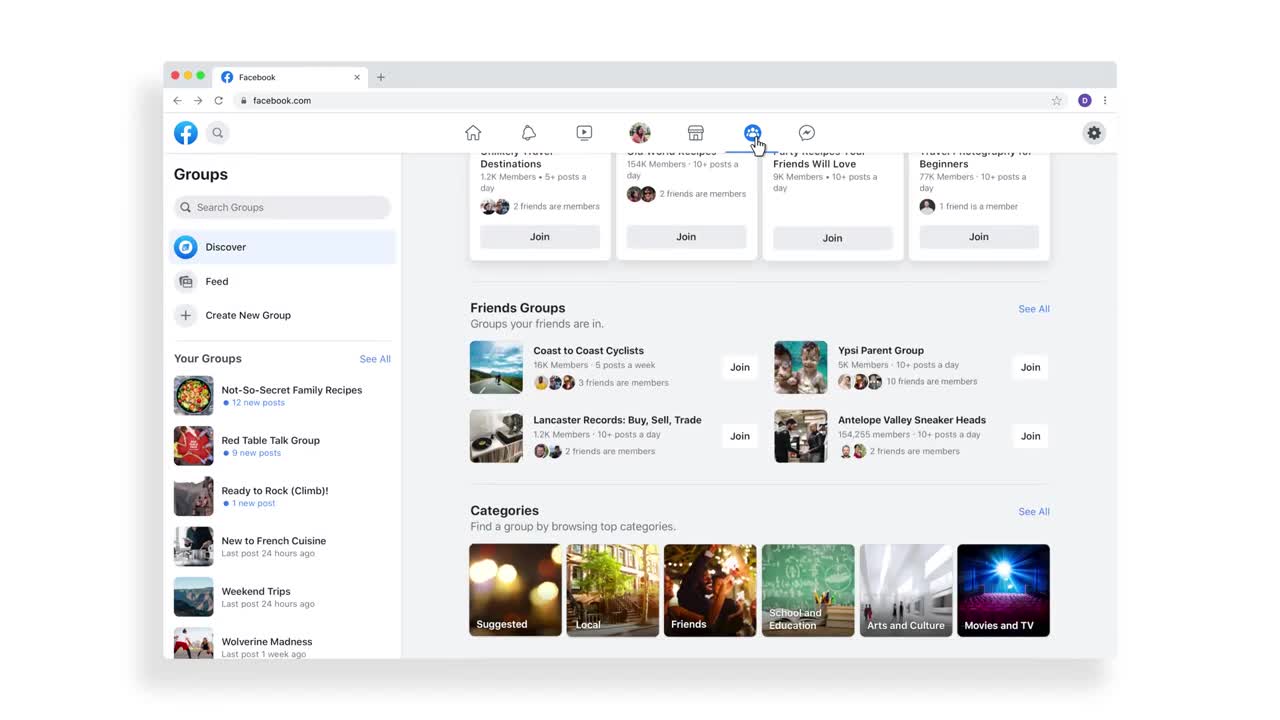Click '1 friend is a member' text
1280x720 pixels.
[979, 207]
